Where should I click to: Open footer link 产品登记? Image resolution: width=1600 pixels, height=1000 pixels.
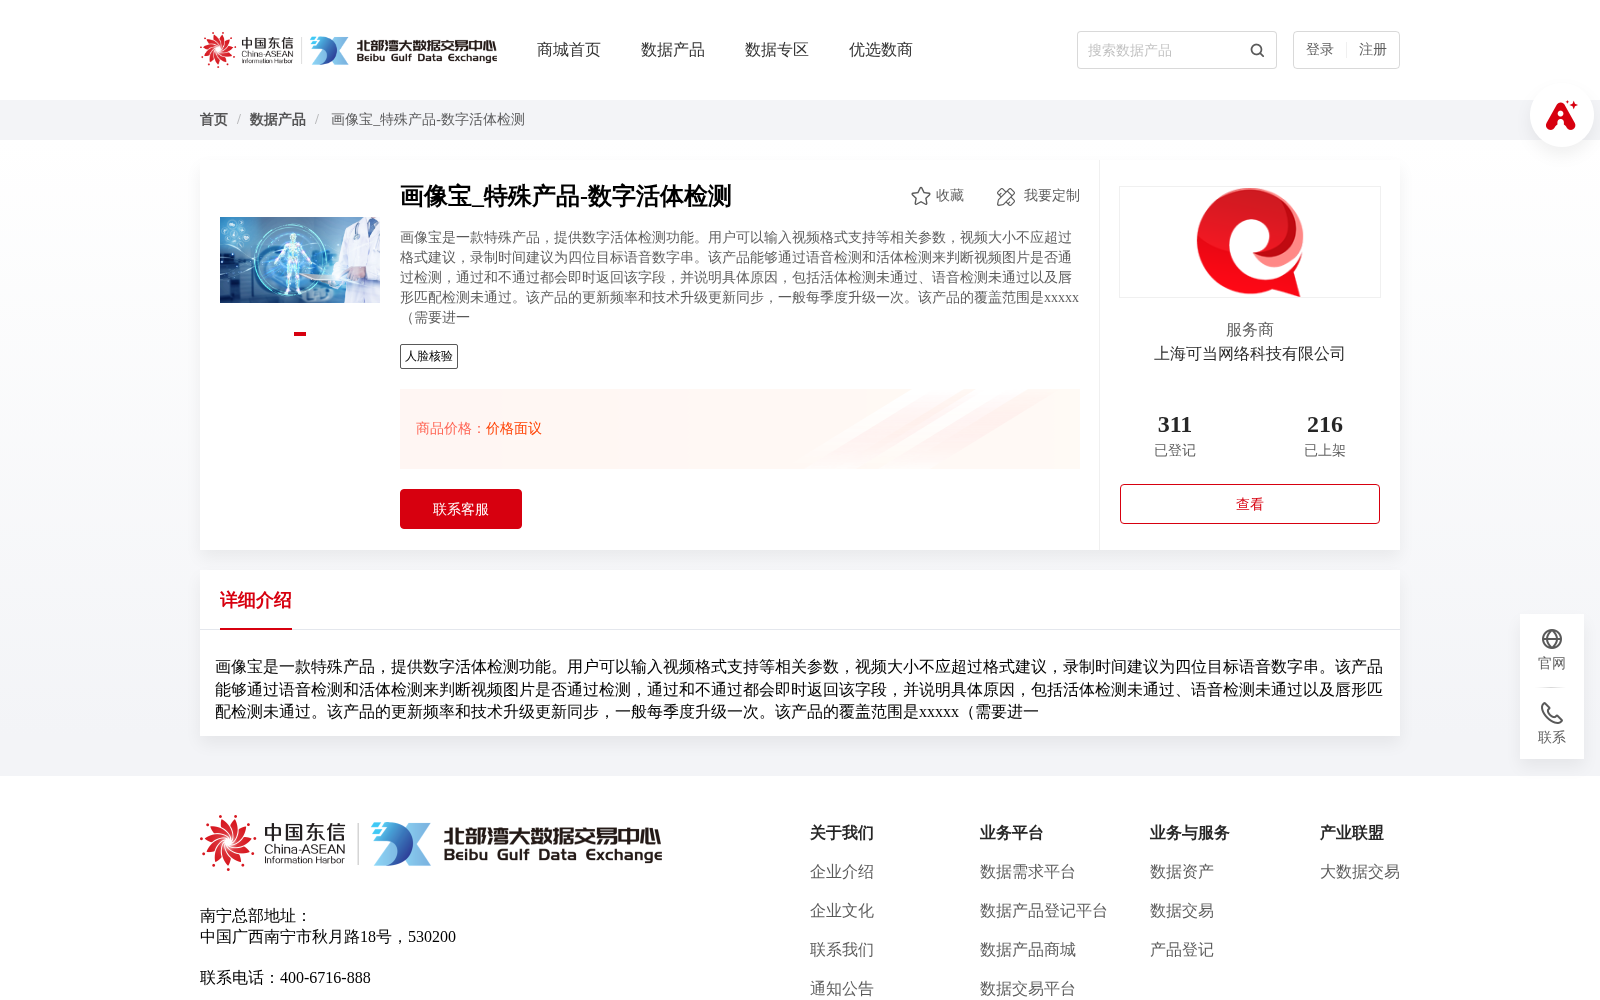tap(1182, 950)
